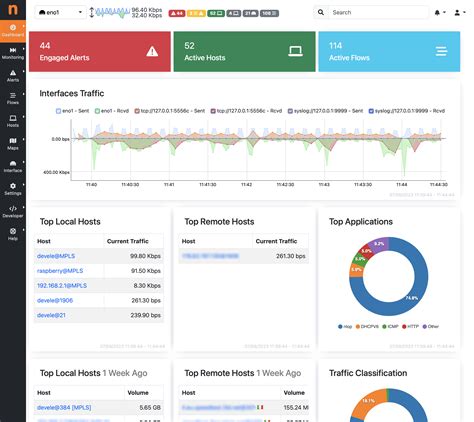Screen dimensions: 474x422
Task: Click the 91.50 Kbps traffic value
Action: [146, 271]
